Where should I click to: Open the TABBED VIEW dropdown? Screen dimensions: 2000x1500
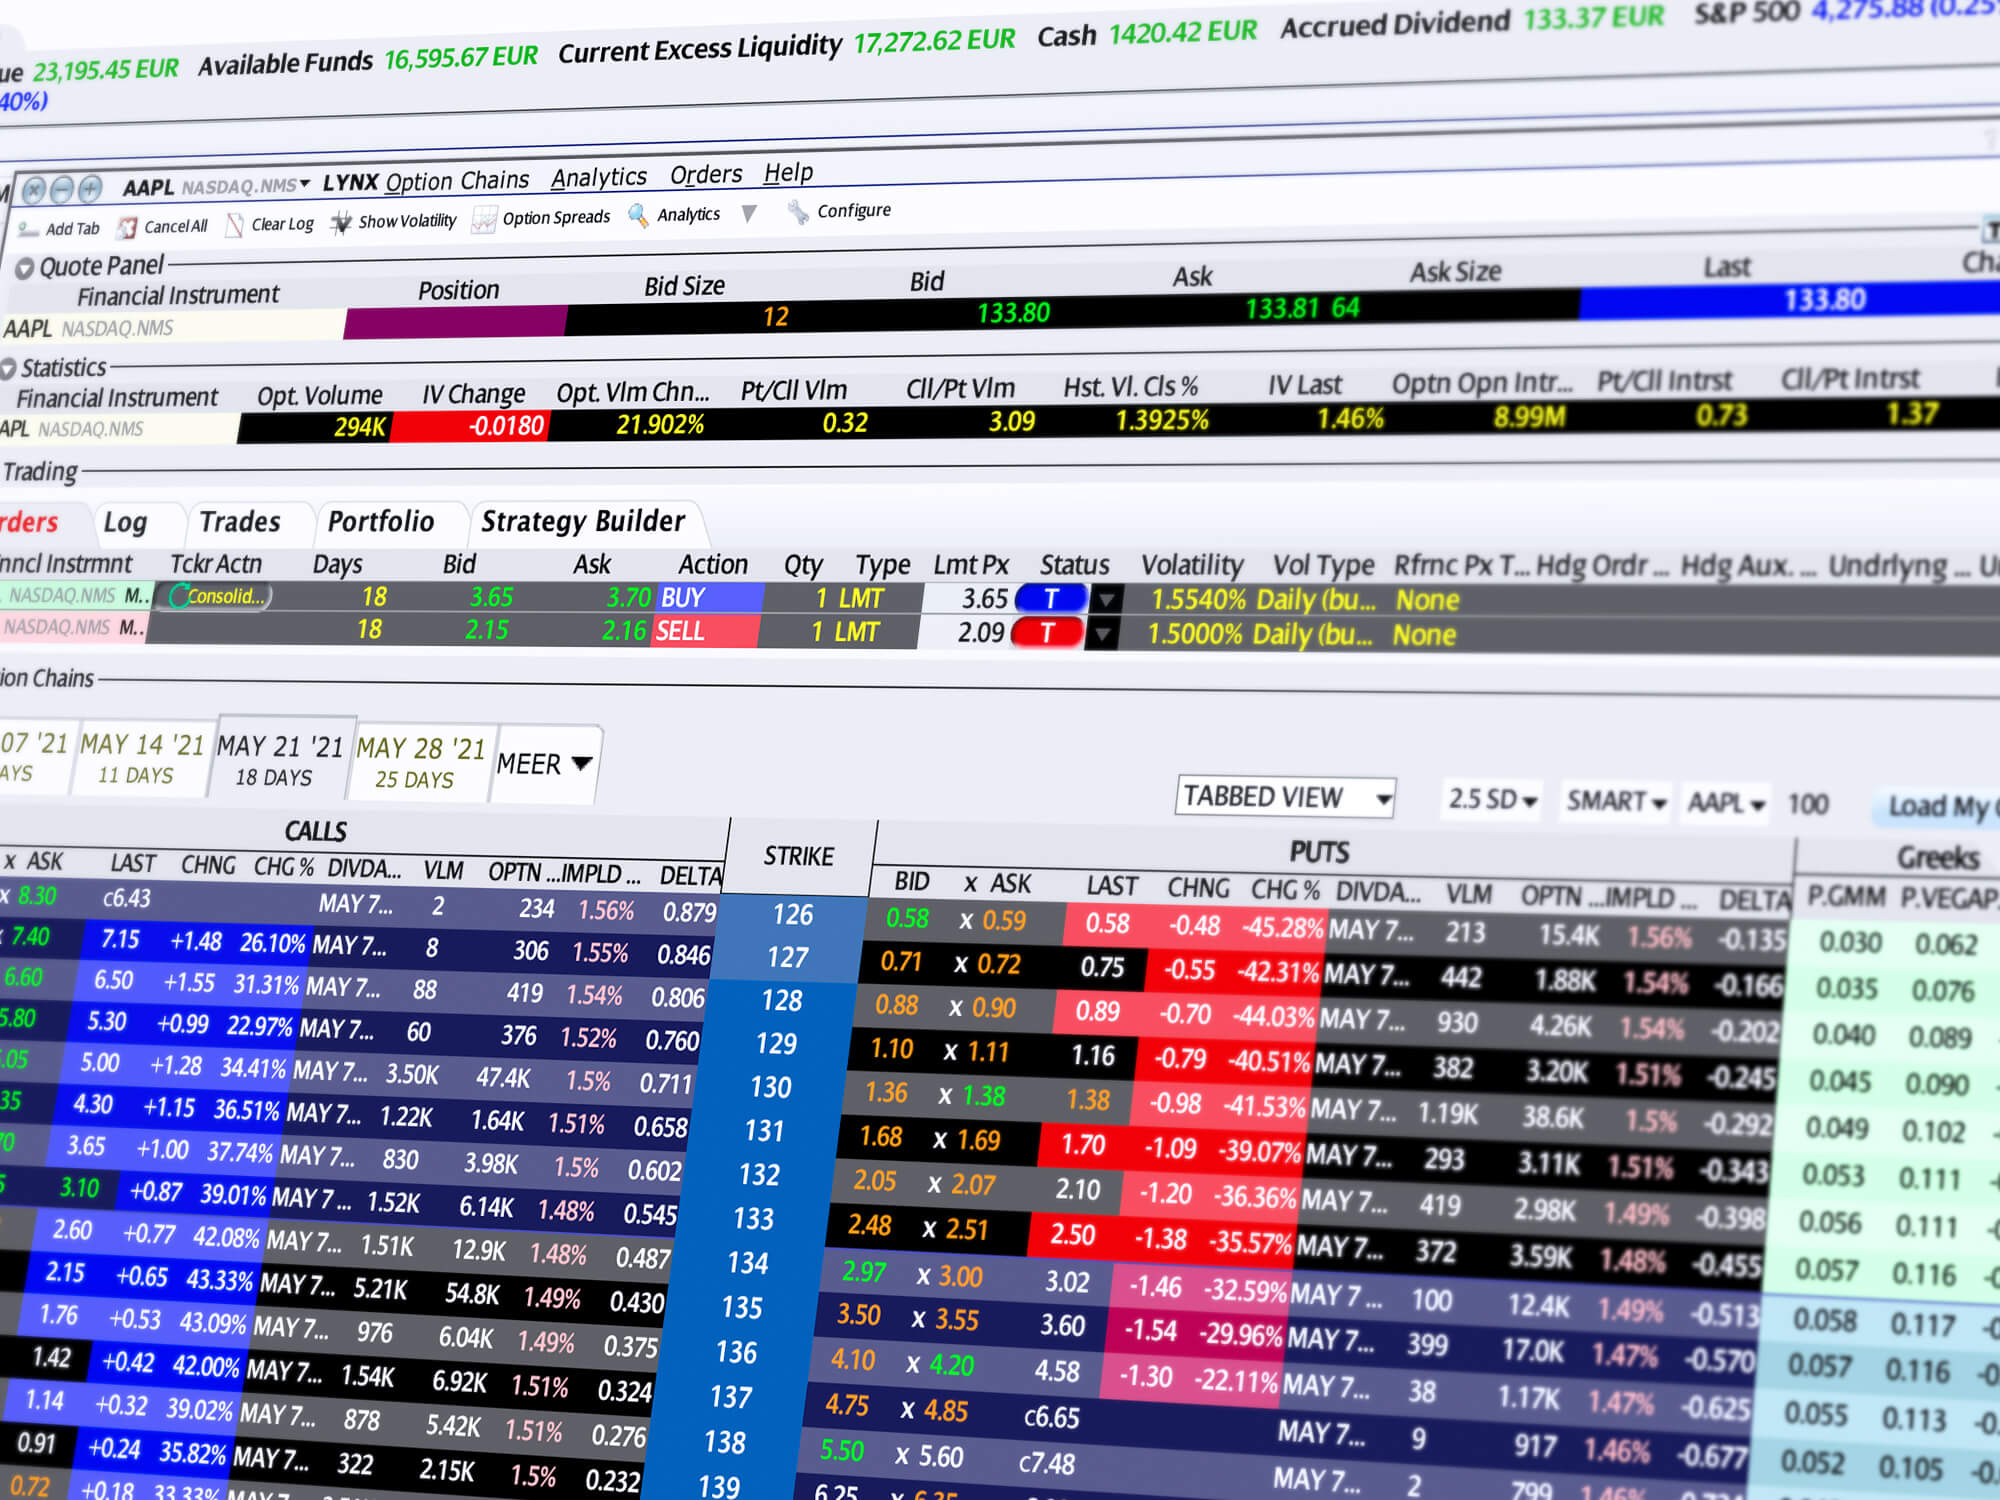(x=1285, y=797)
